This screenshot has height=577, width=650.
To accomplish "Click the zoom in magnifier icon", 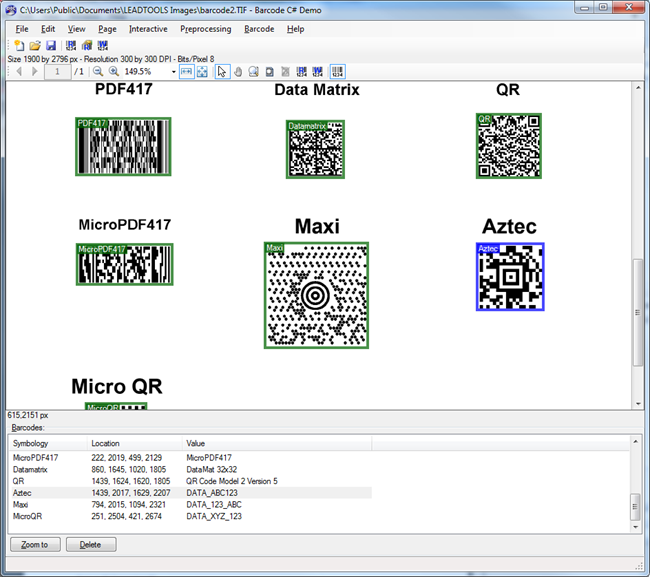I will [114, 72].
